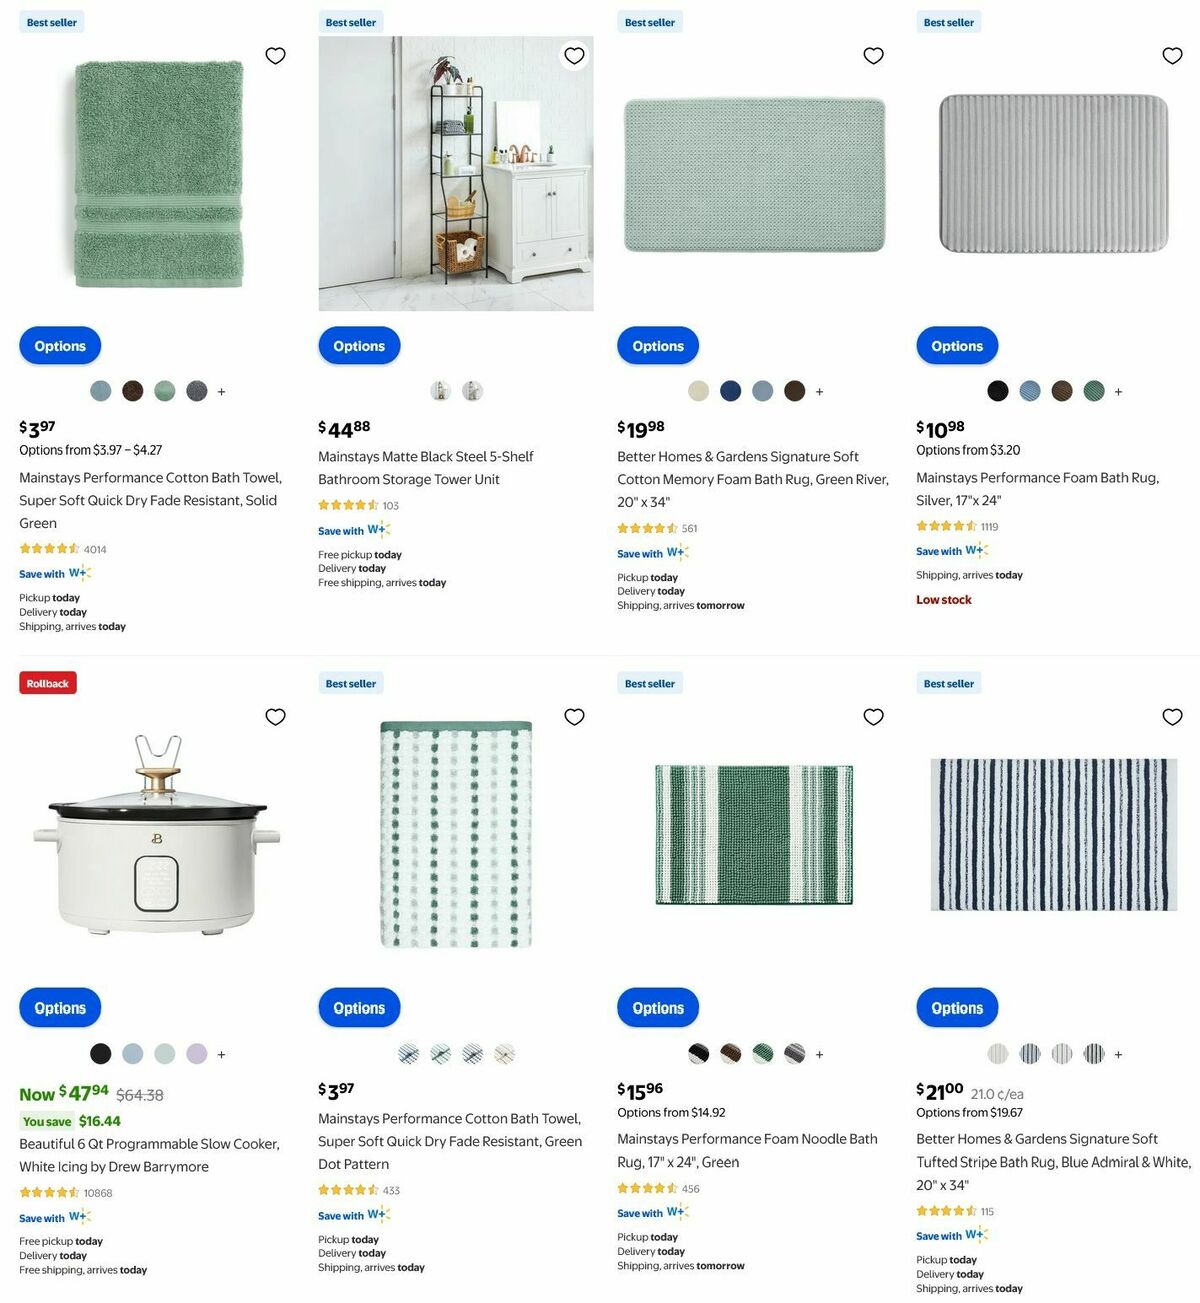Favorite the blue admiral stripe bath rug

click(1172, 717)
